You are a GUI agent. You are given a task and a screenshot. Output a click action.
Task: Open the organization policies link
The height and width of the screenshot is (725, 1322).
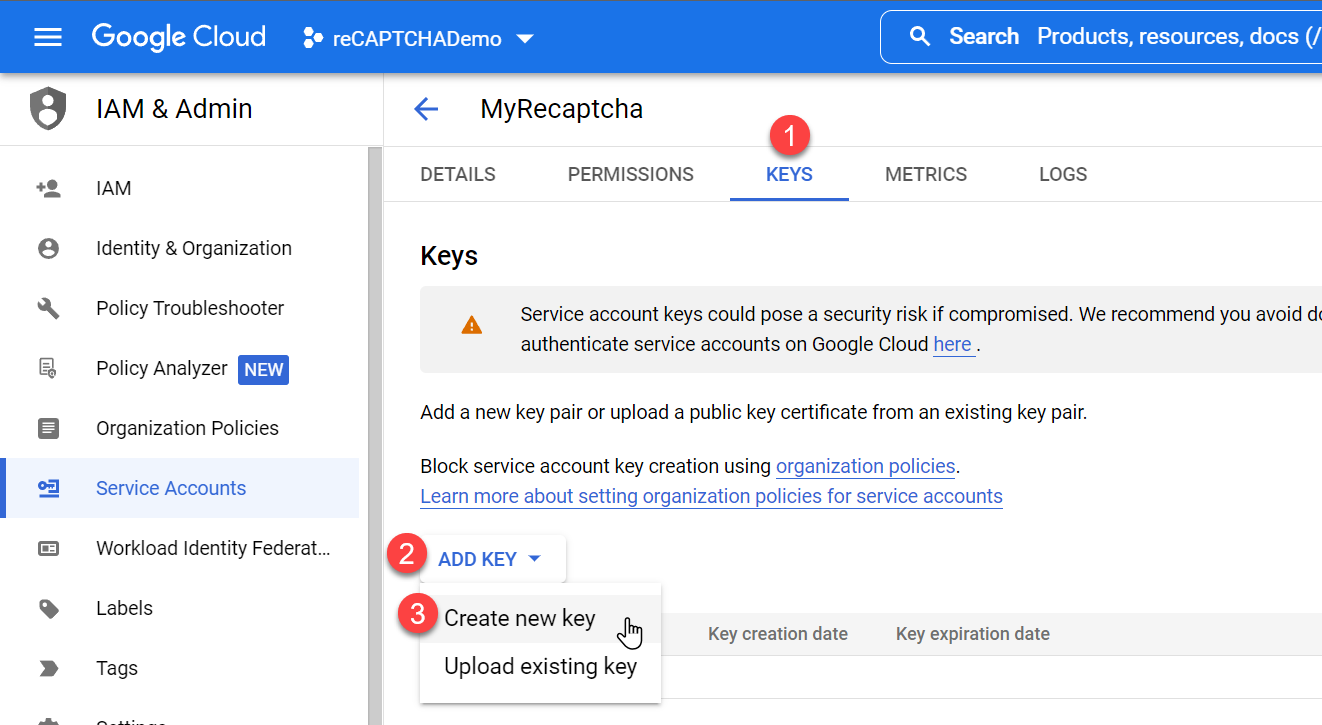point(866,466)
